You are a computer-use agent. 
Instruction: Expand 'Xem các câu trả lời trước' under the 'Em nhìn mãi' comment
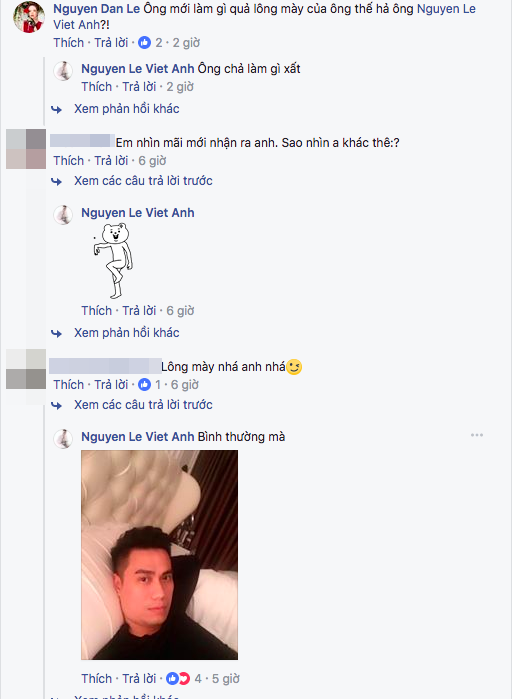coord(143,181)
